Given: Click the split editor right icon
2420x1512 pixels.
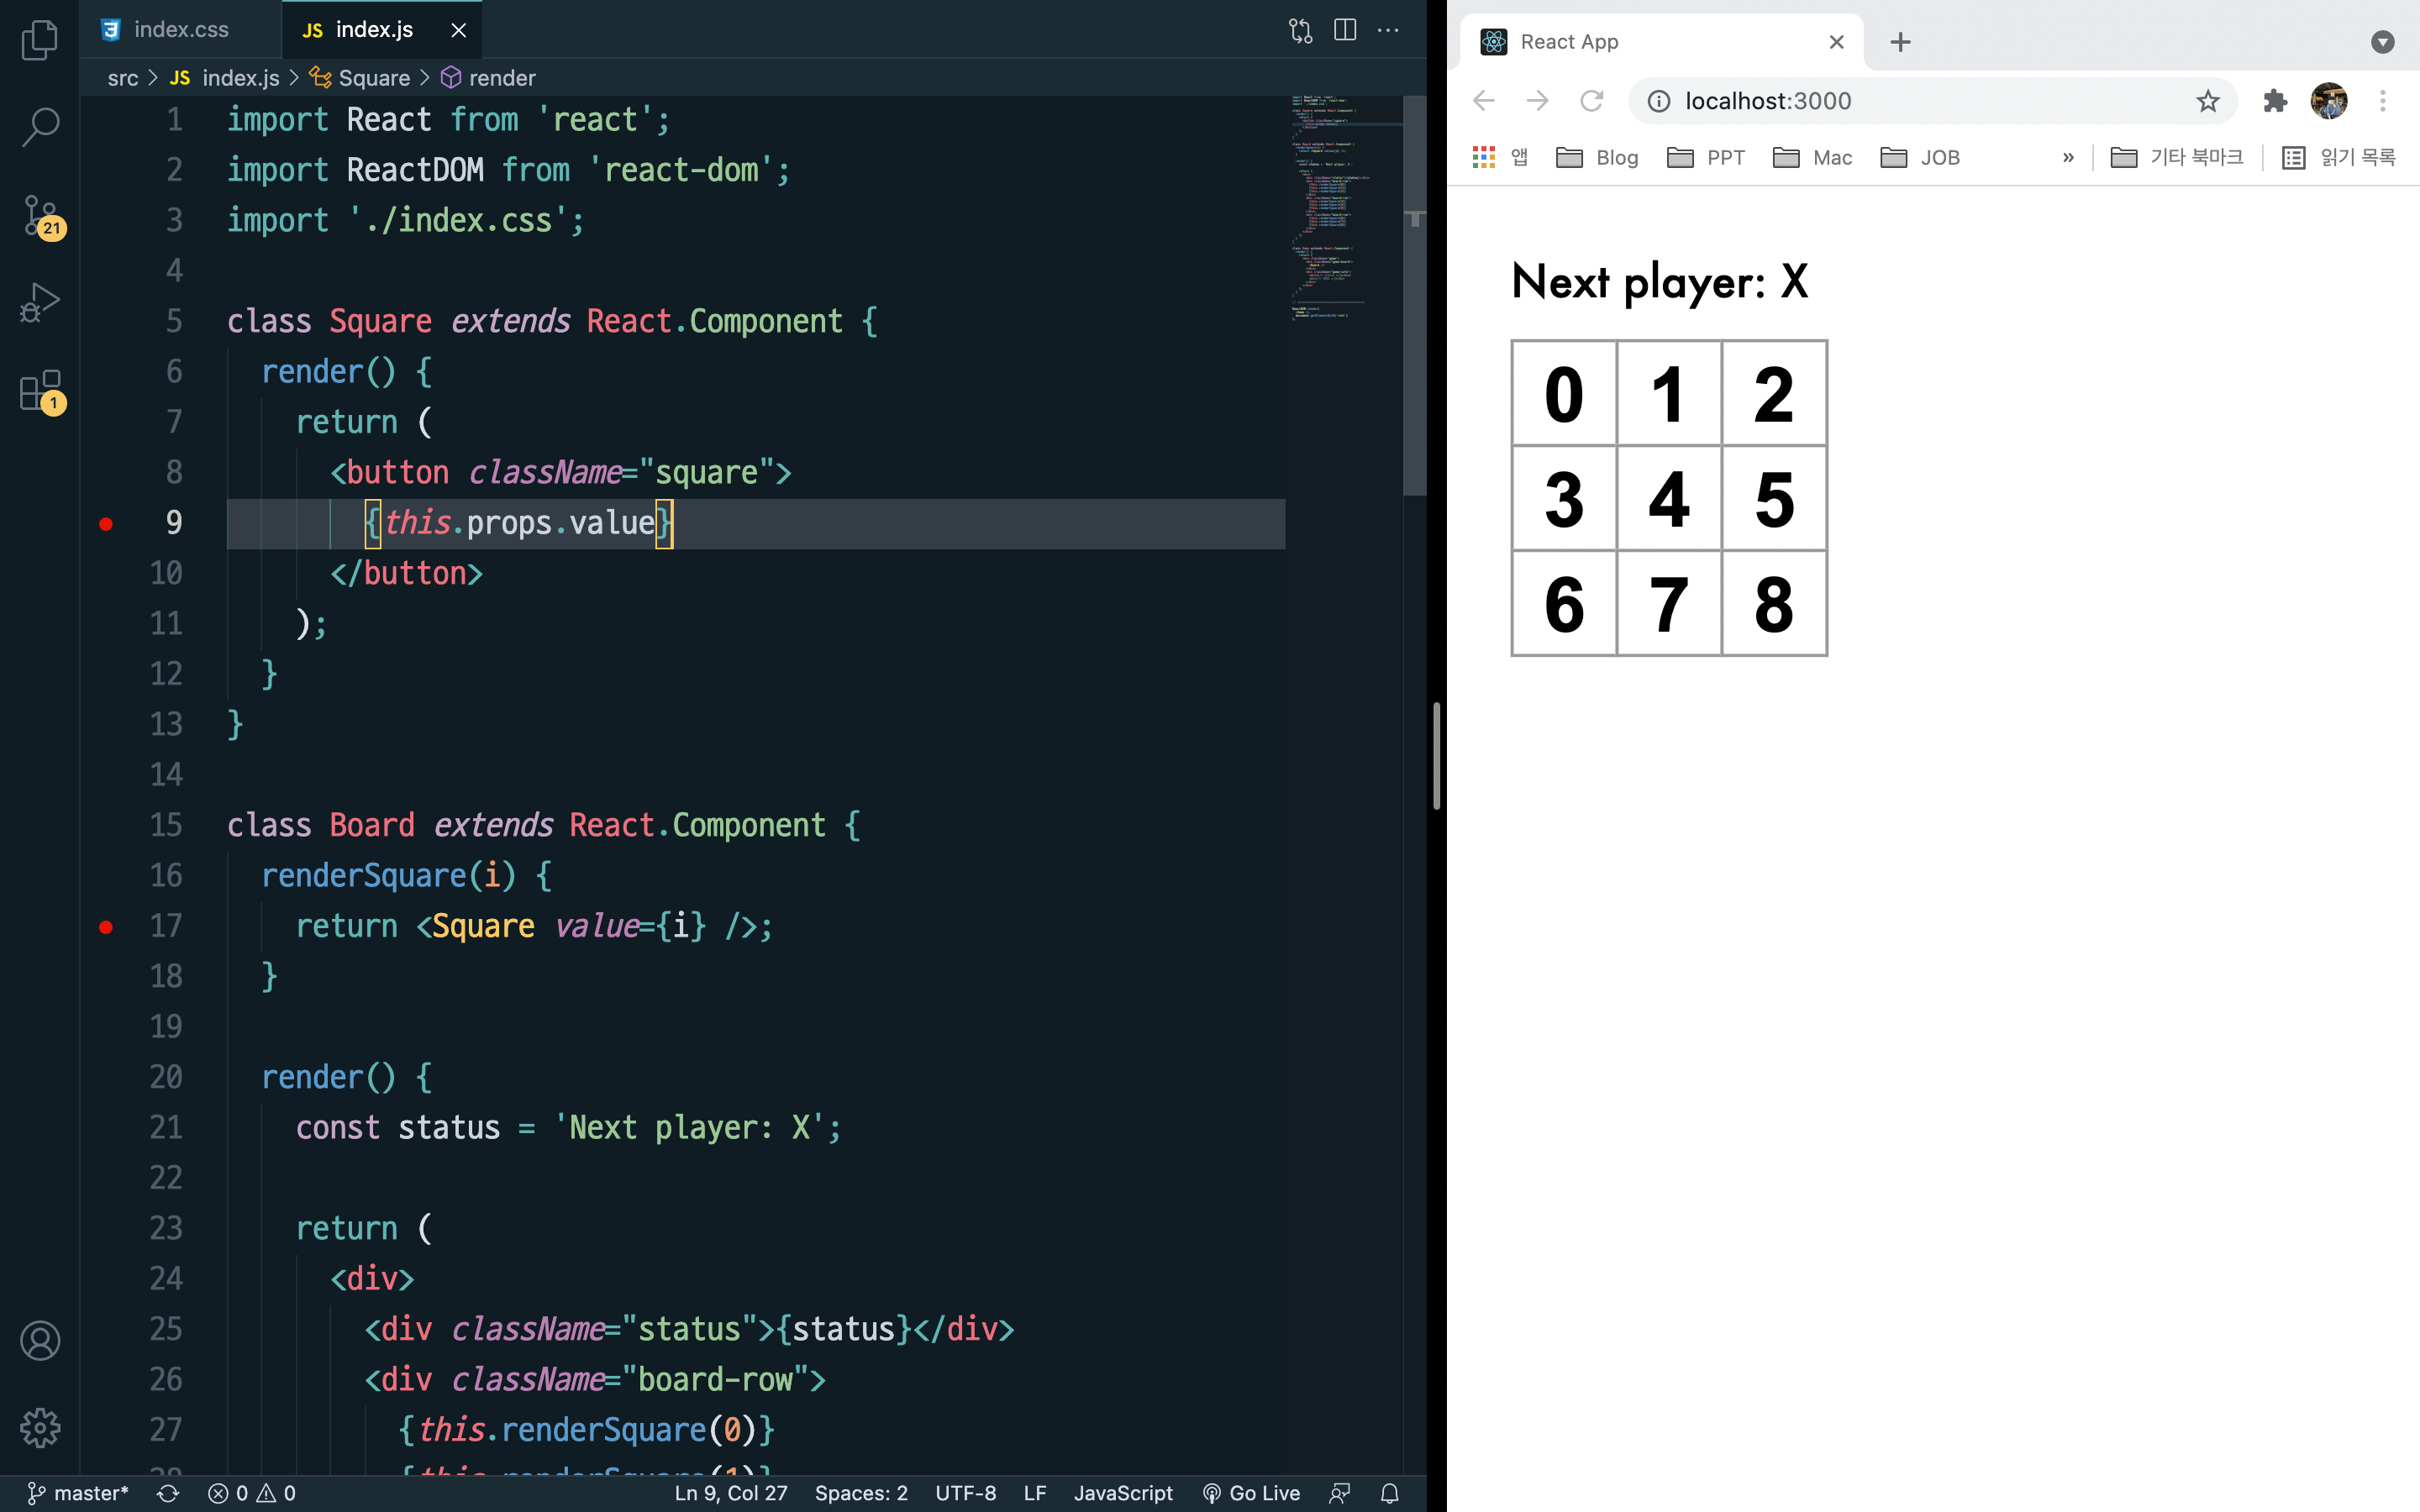Looking at the screenshot, I should (x=1345, y=30).
